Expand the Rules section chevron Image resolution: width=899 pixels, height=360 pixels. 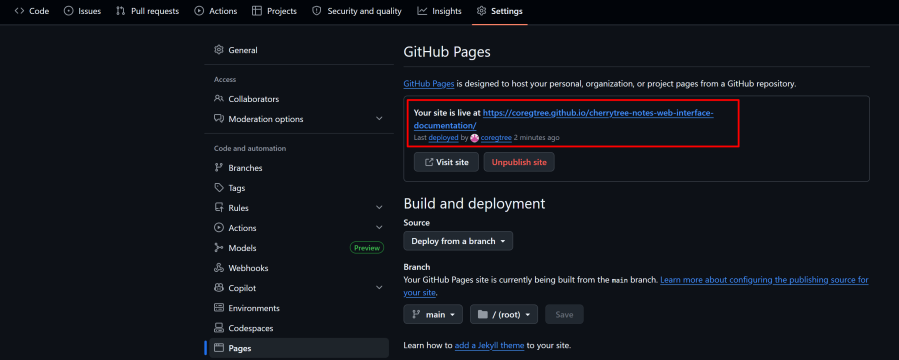[x=379, y=208]
